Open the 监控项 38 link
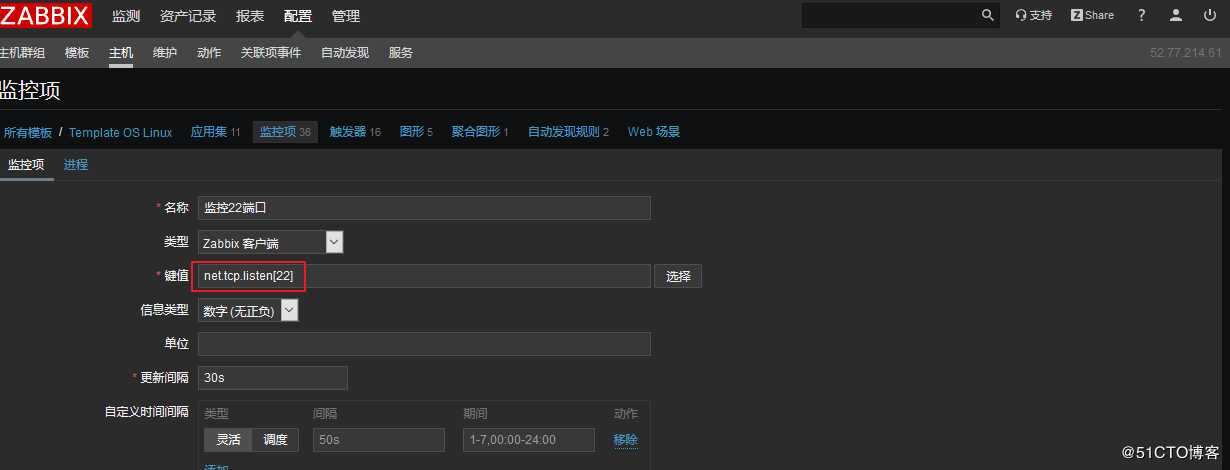1230x470 pixels. (x=285, y=132)
